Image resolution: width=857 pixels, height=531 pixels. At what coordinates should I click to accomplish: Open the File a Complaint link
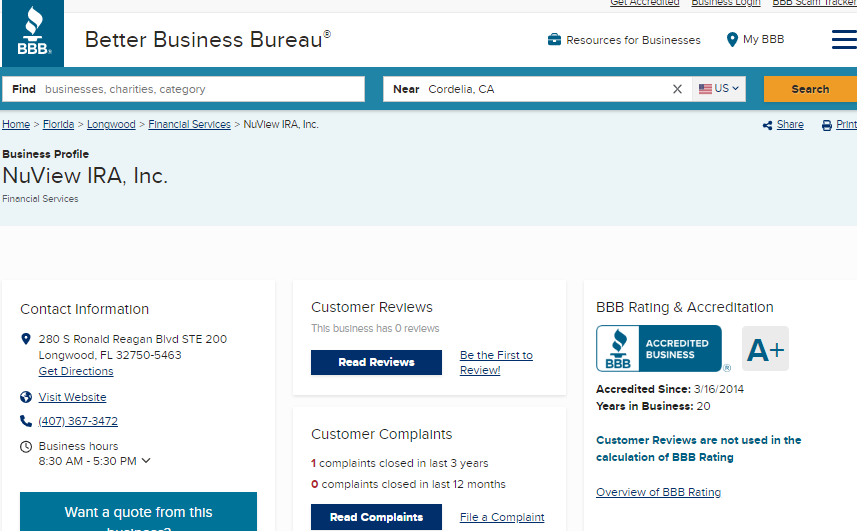[x=502, y=517]
